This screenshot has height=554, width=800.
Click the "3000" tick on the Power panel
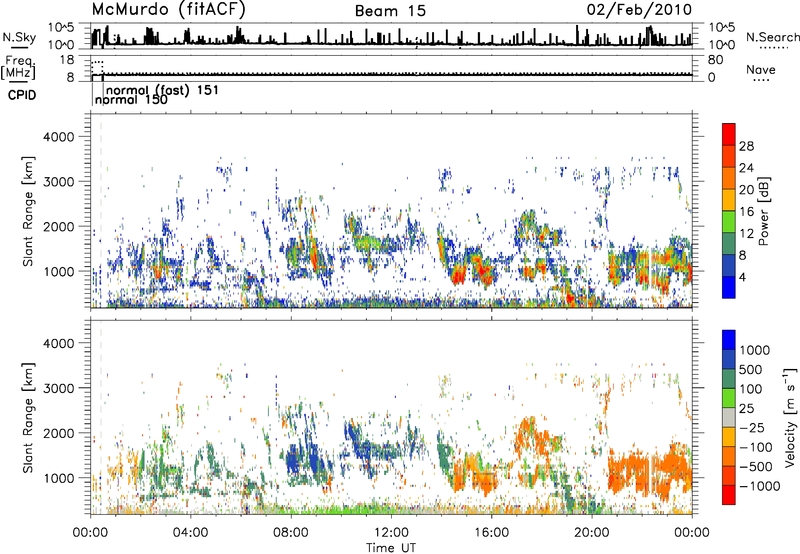[58, 182]
